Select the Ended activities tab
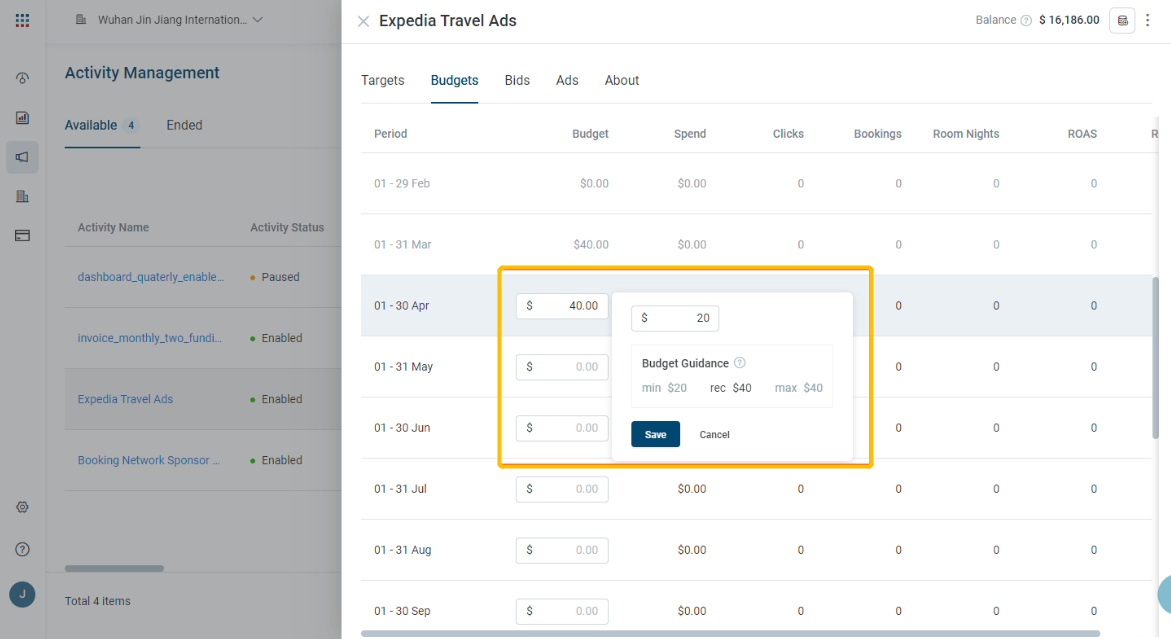The image size is (1171, 639). [184, 125]
